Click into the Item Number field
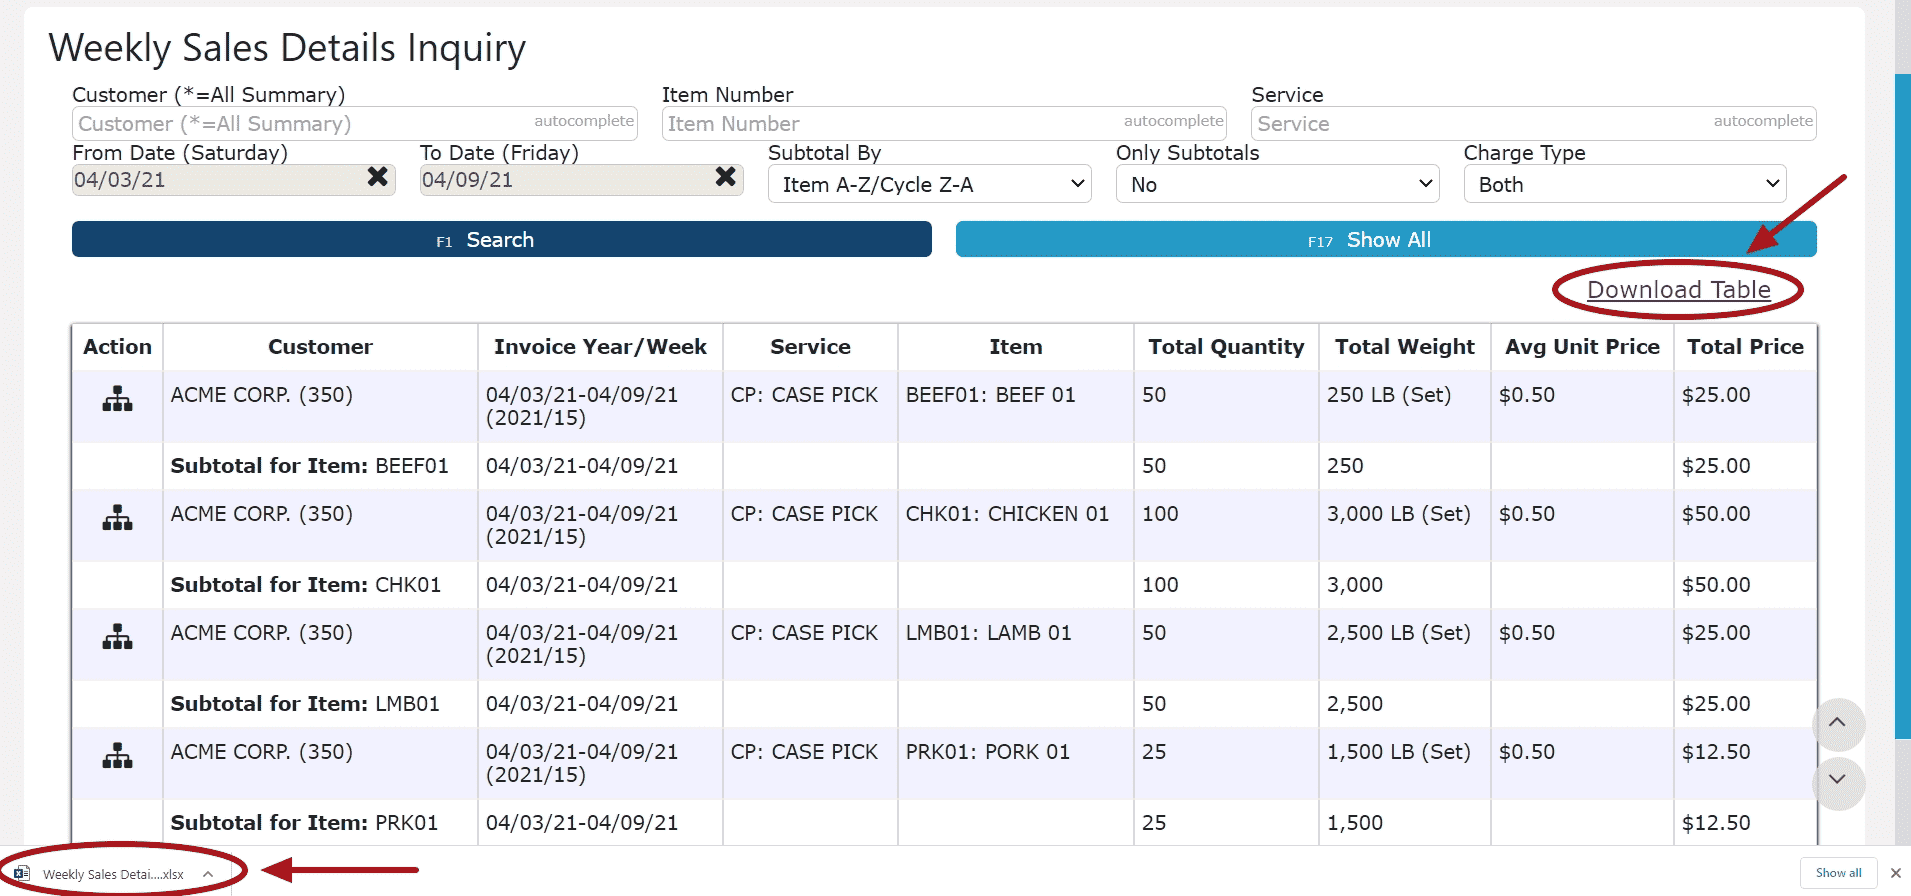 pyautogui.click(x=890, y=124)
